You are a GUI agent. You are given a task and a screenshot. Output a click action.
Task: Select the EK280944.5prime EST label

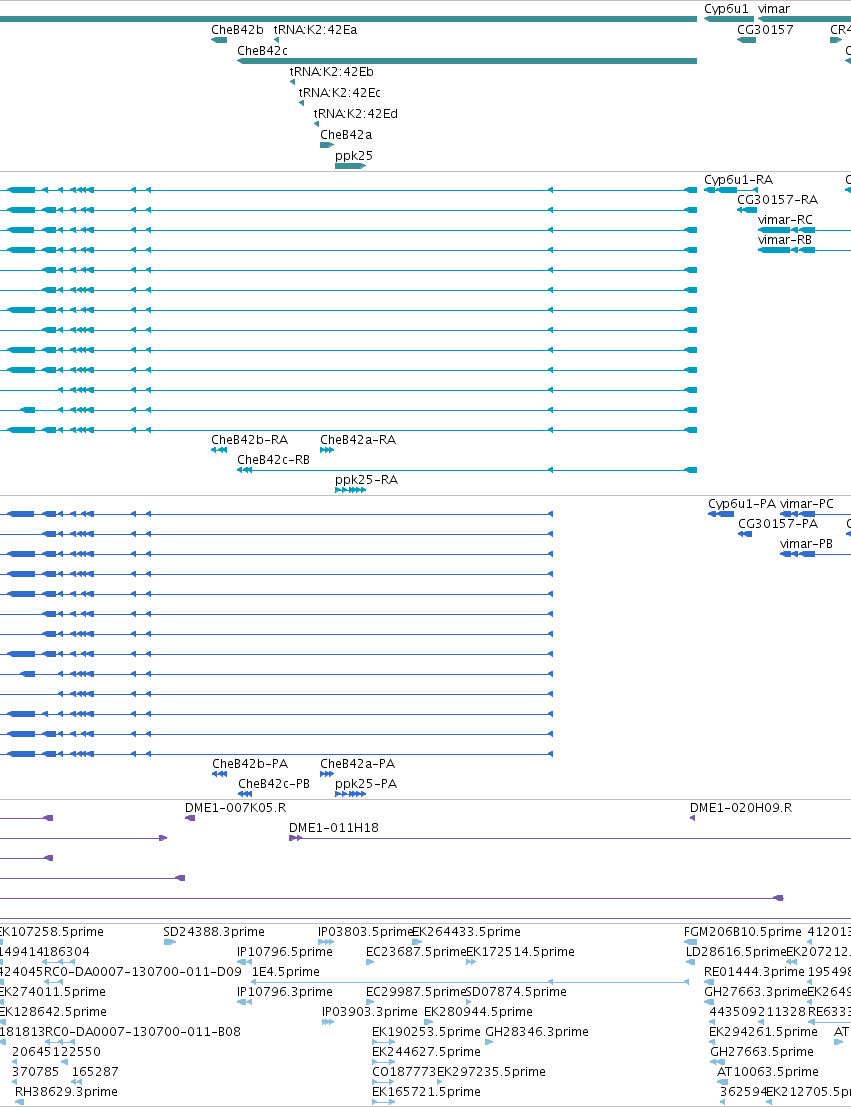click(478, 1012)
